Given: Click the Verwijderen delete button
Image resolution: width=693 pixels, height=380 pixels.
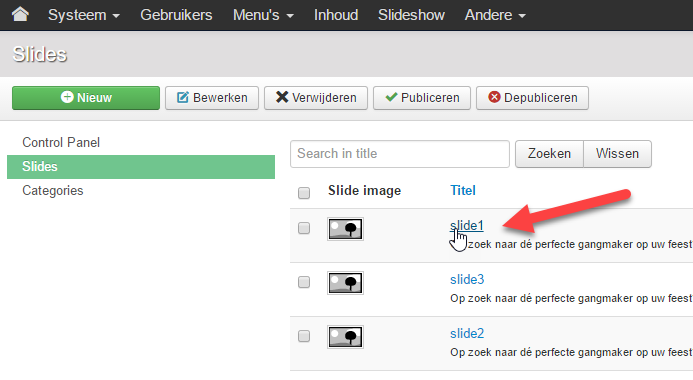Looking at the screenshot, I should tap(316, 98).
